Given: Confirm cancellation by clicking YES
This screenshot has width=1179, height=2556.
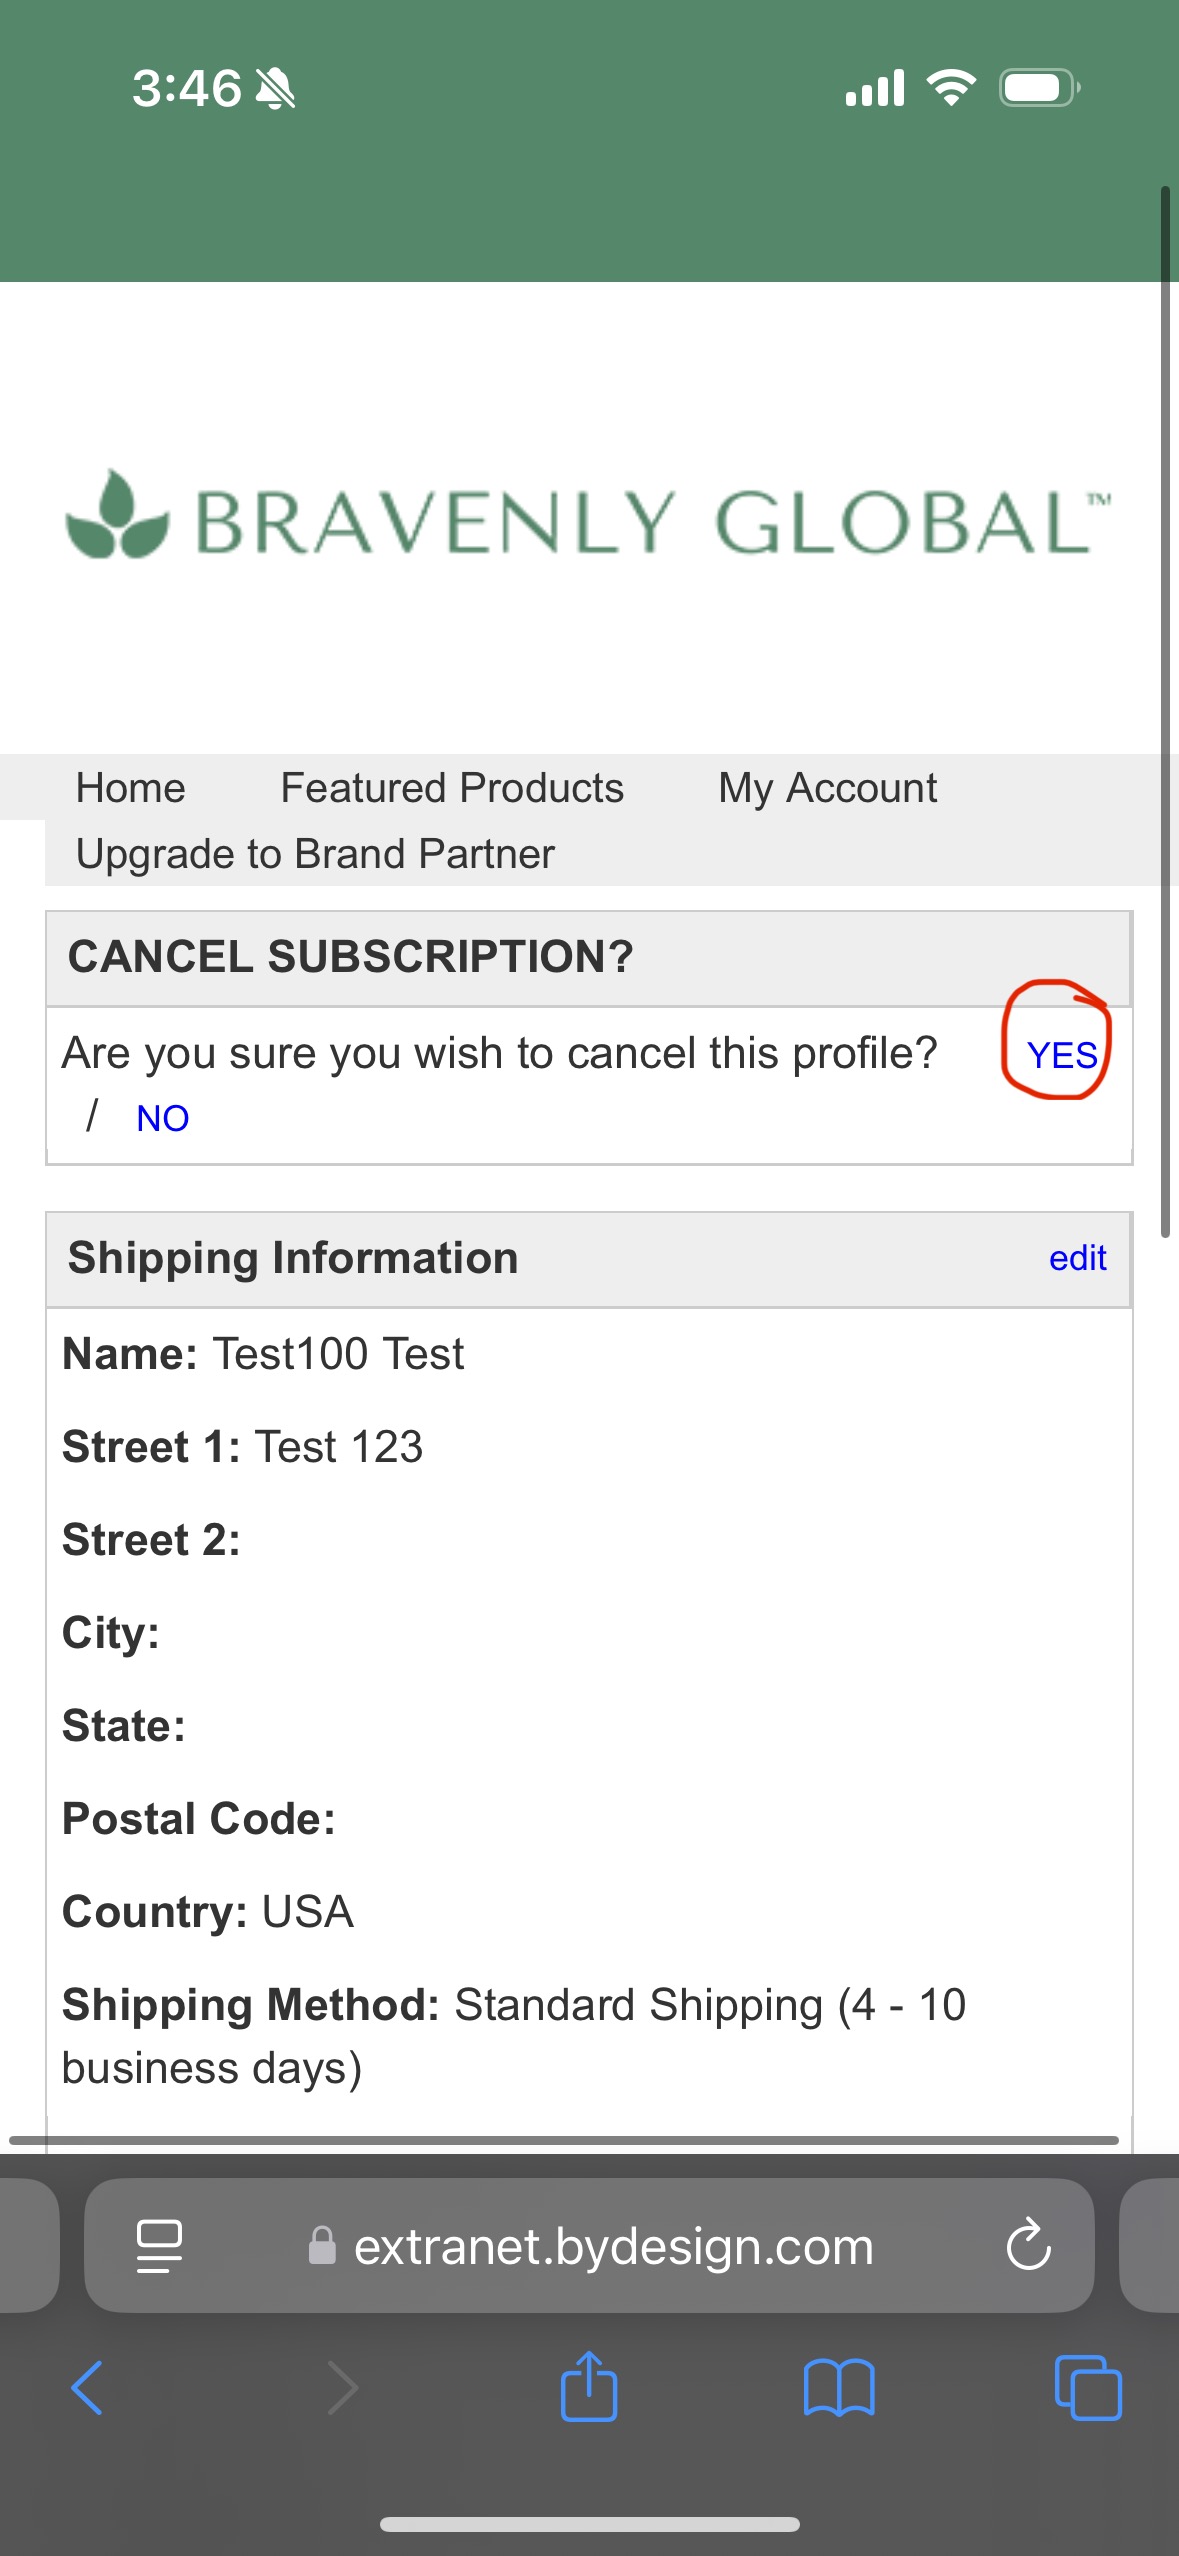Looking at the screenshot, I should (x=1062, y=1055).
